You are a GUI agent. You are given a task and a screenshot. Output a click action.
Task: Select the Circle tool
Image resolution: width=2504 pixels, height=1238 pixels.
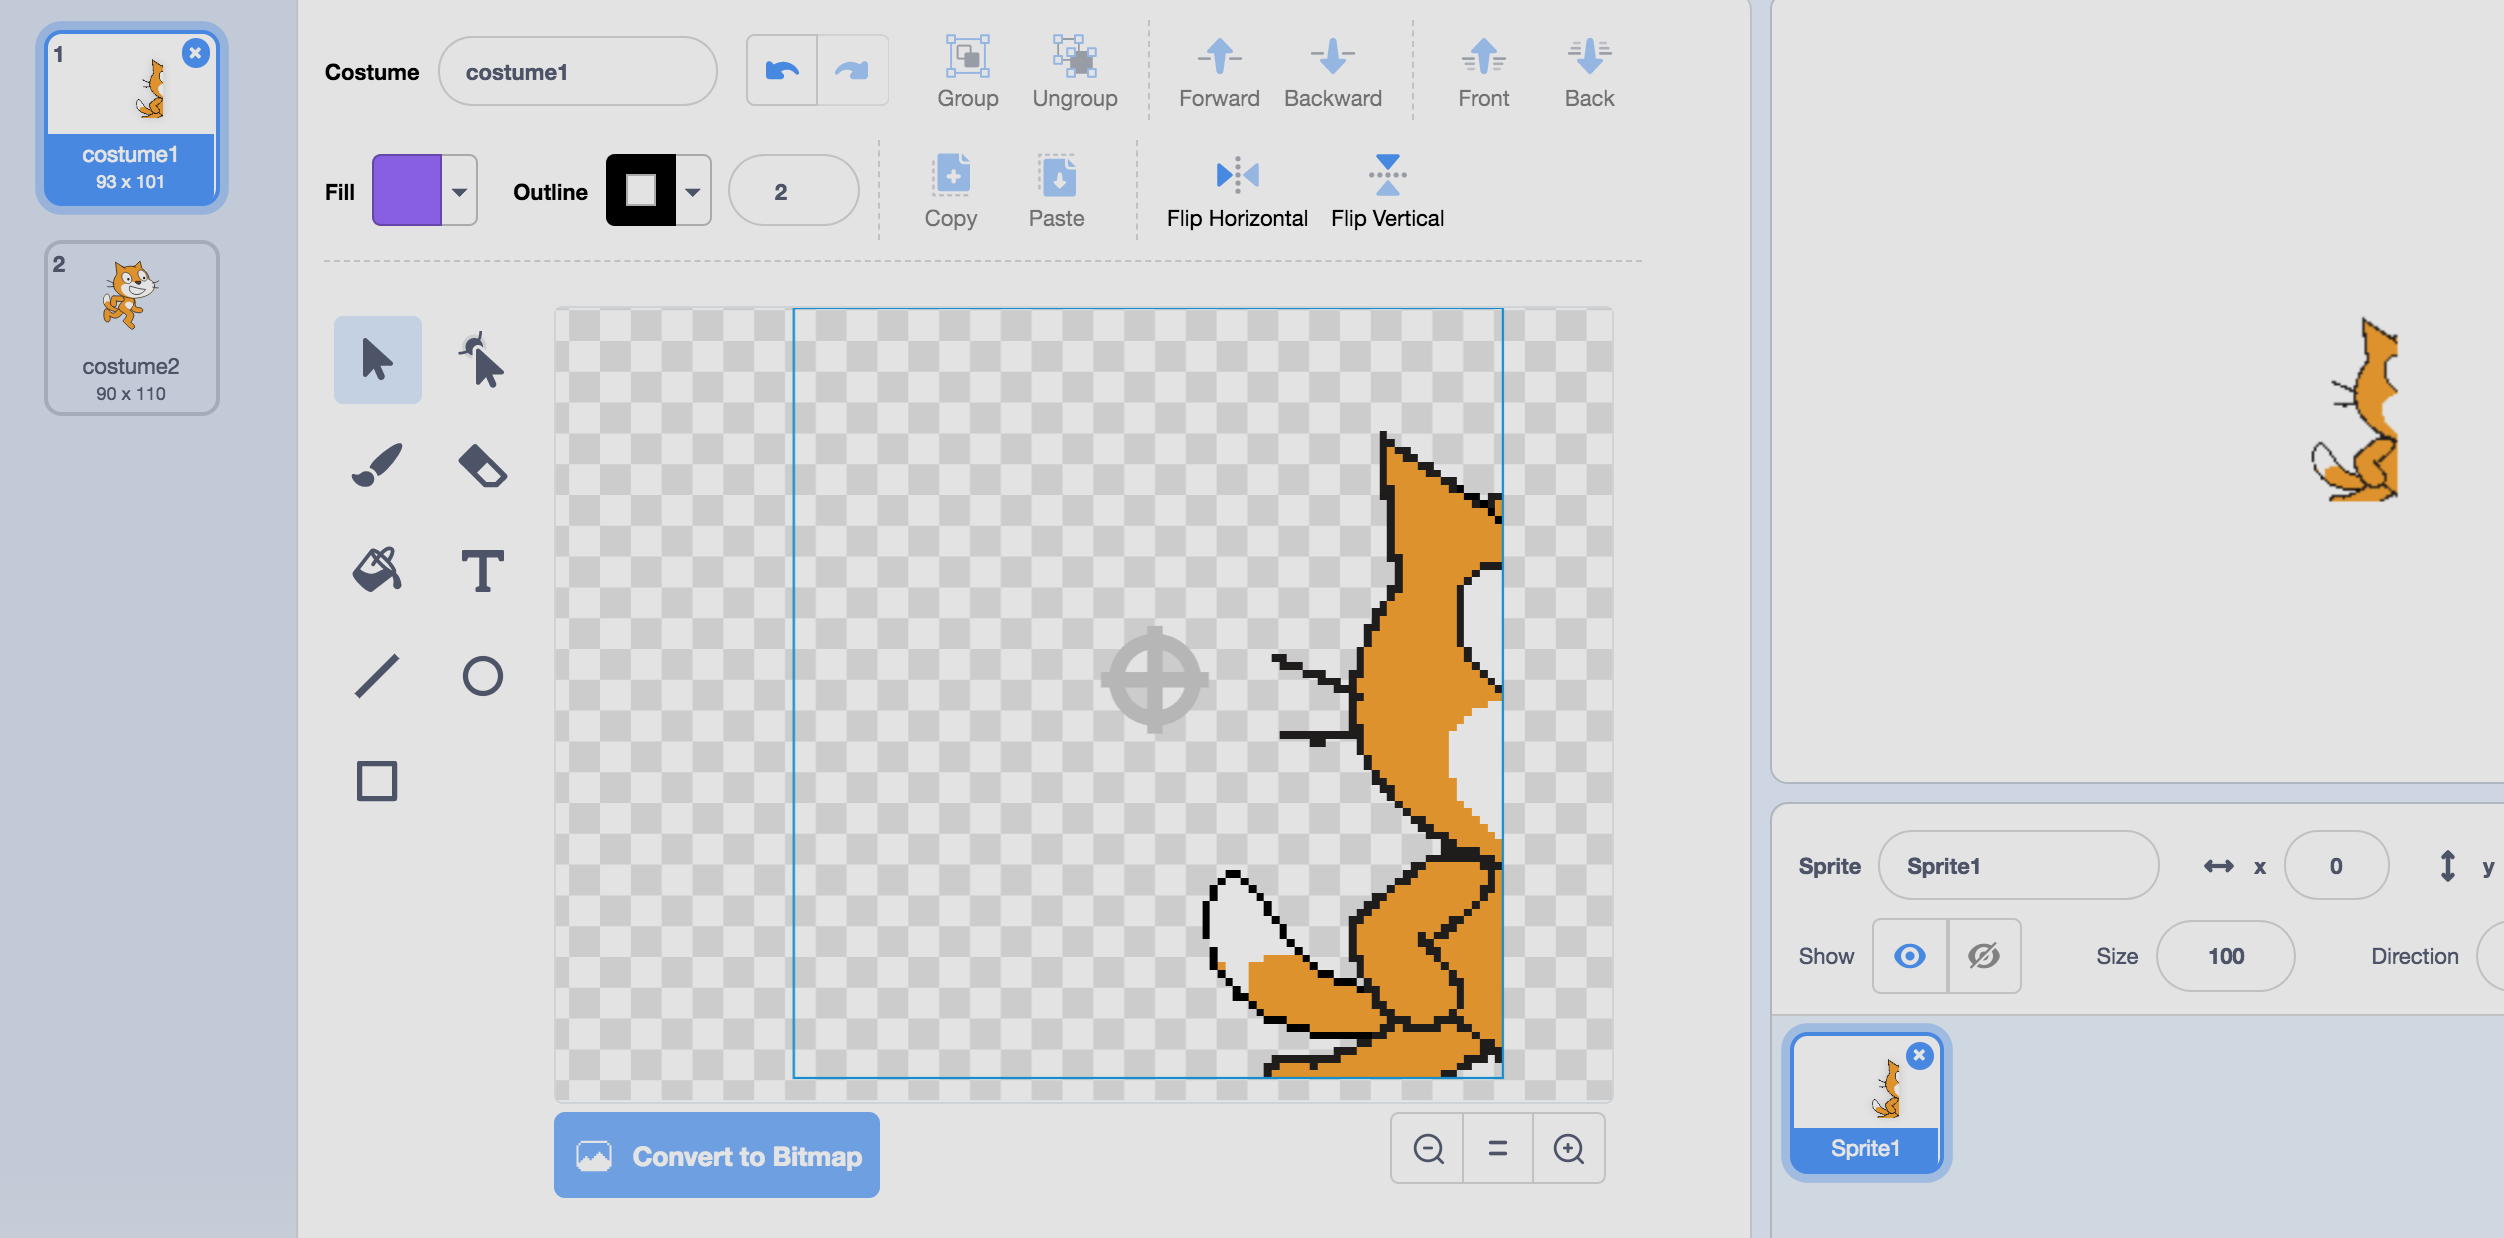click(x=484, y=675)
